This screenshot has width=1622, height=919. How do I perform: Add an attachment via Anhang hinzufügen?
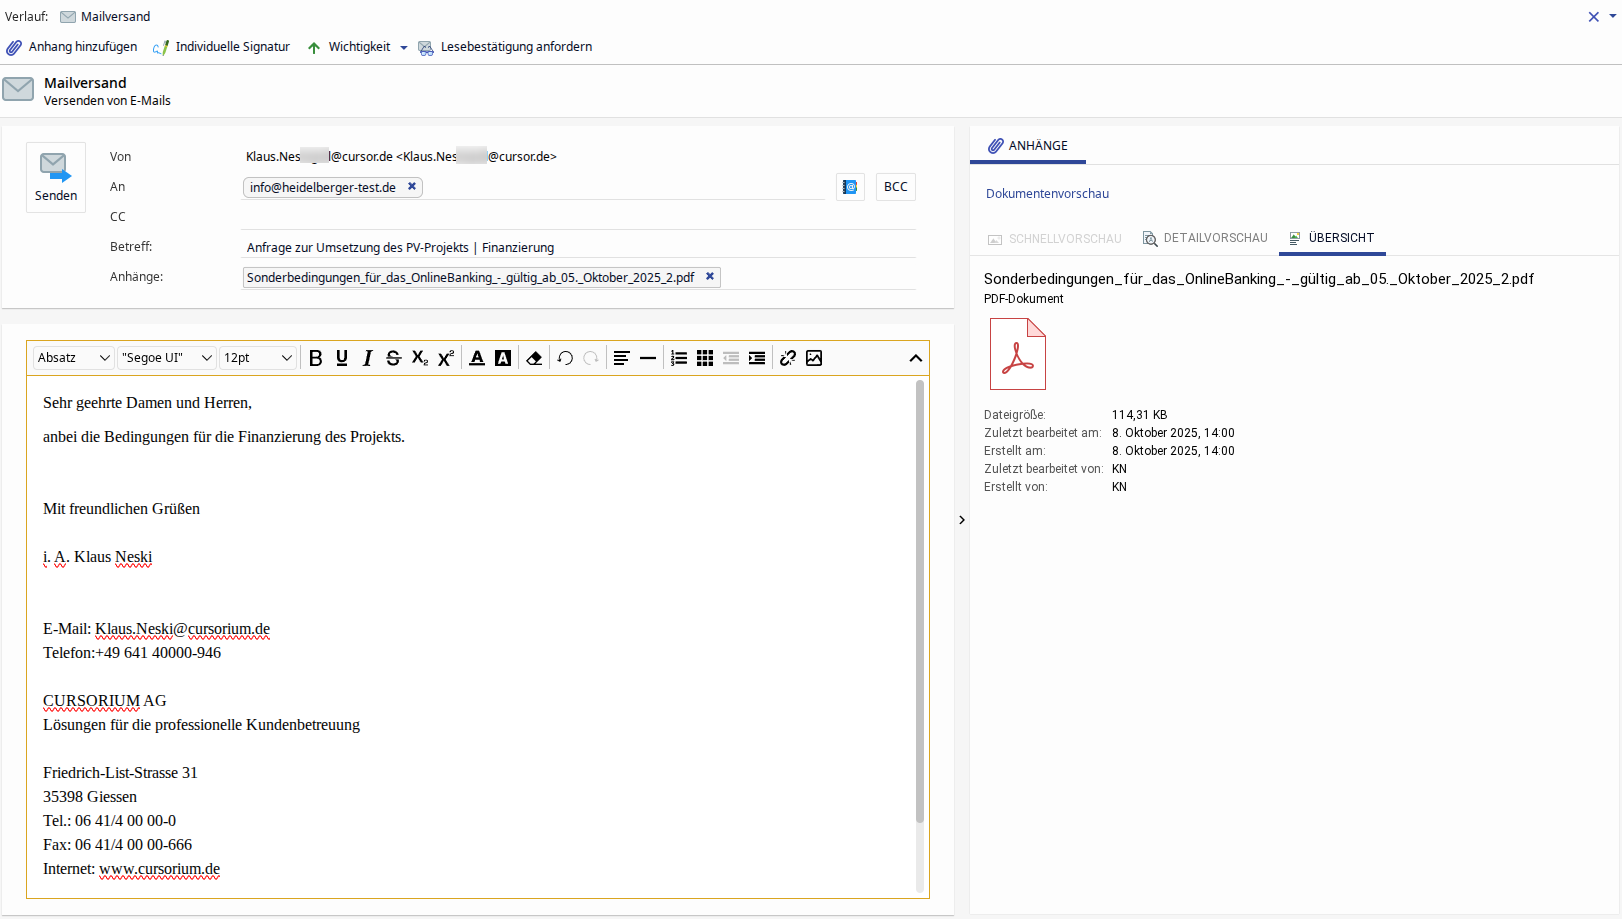point(72,47)
